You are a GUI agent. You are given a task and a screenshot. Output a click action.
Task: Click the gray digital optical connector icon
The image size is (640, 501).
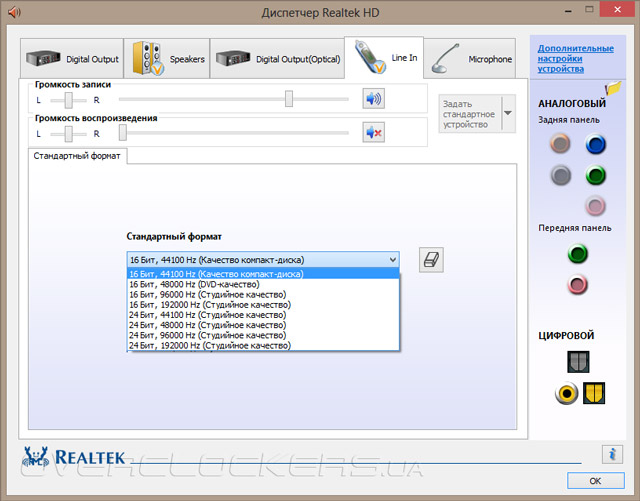tap(578, 362)
